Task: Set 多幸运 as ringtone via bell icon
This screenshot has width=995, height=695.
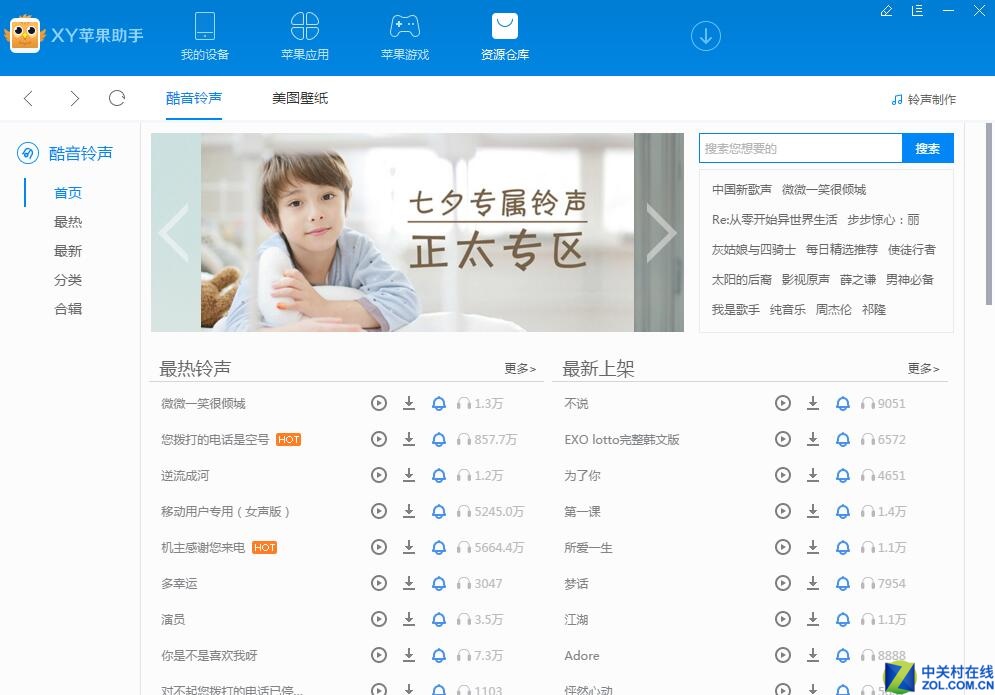Action: pyautogui.click(x=438, y=583)
